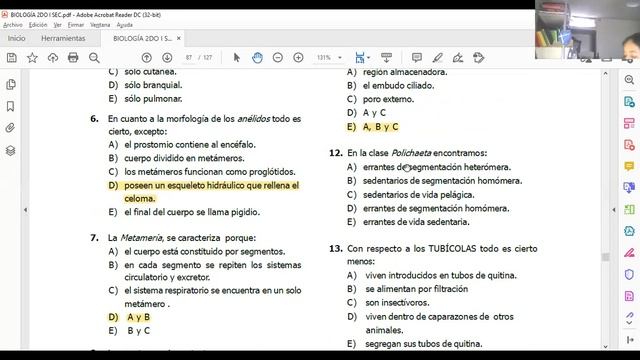Click search tool in right pane
640x360 pixels.
point(629,80)
